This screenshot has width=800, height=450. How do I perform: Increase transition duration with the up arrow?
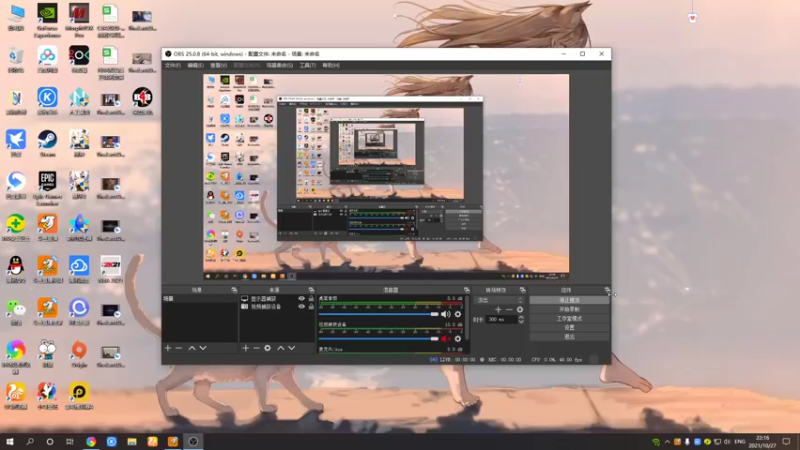point(521,317)
